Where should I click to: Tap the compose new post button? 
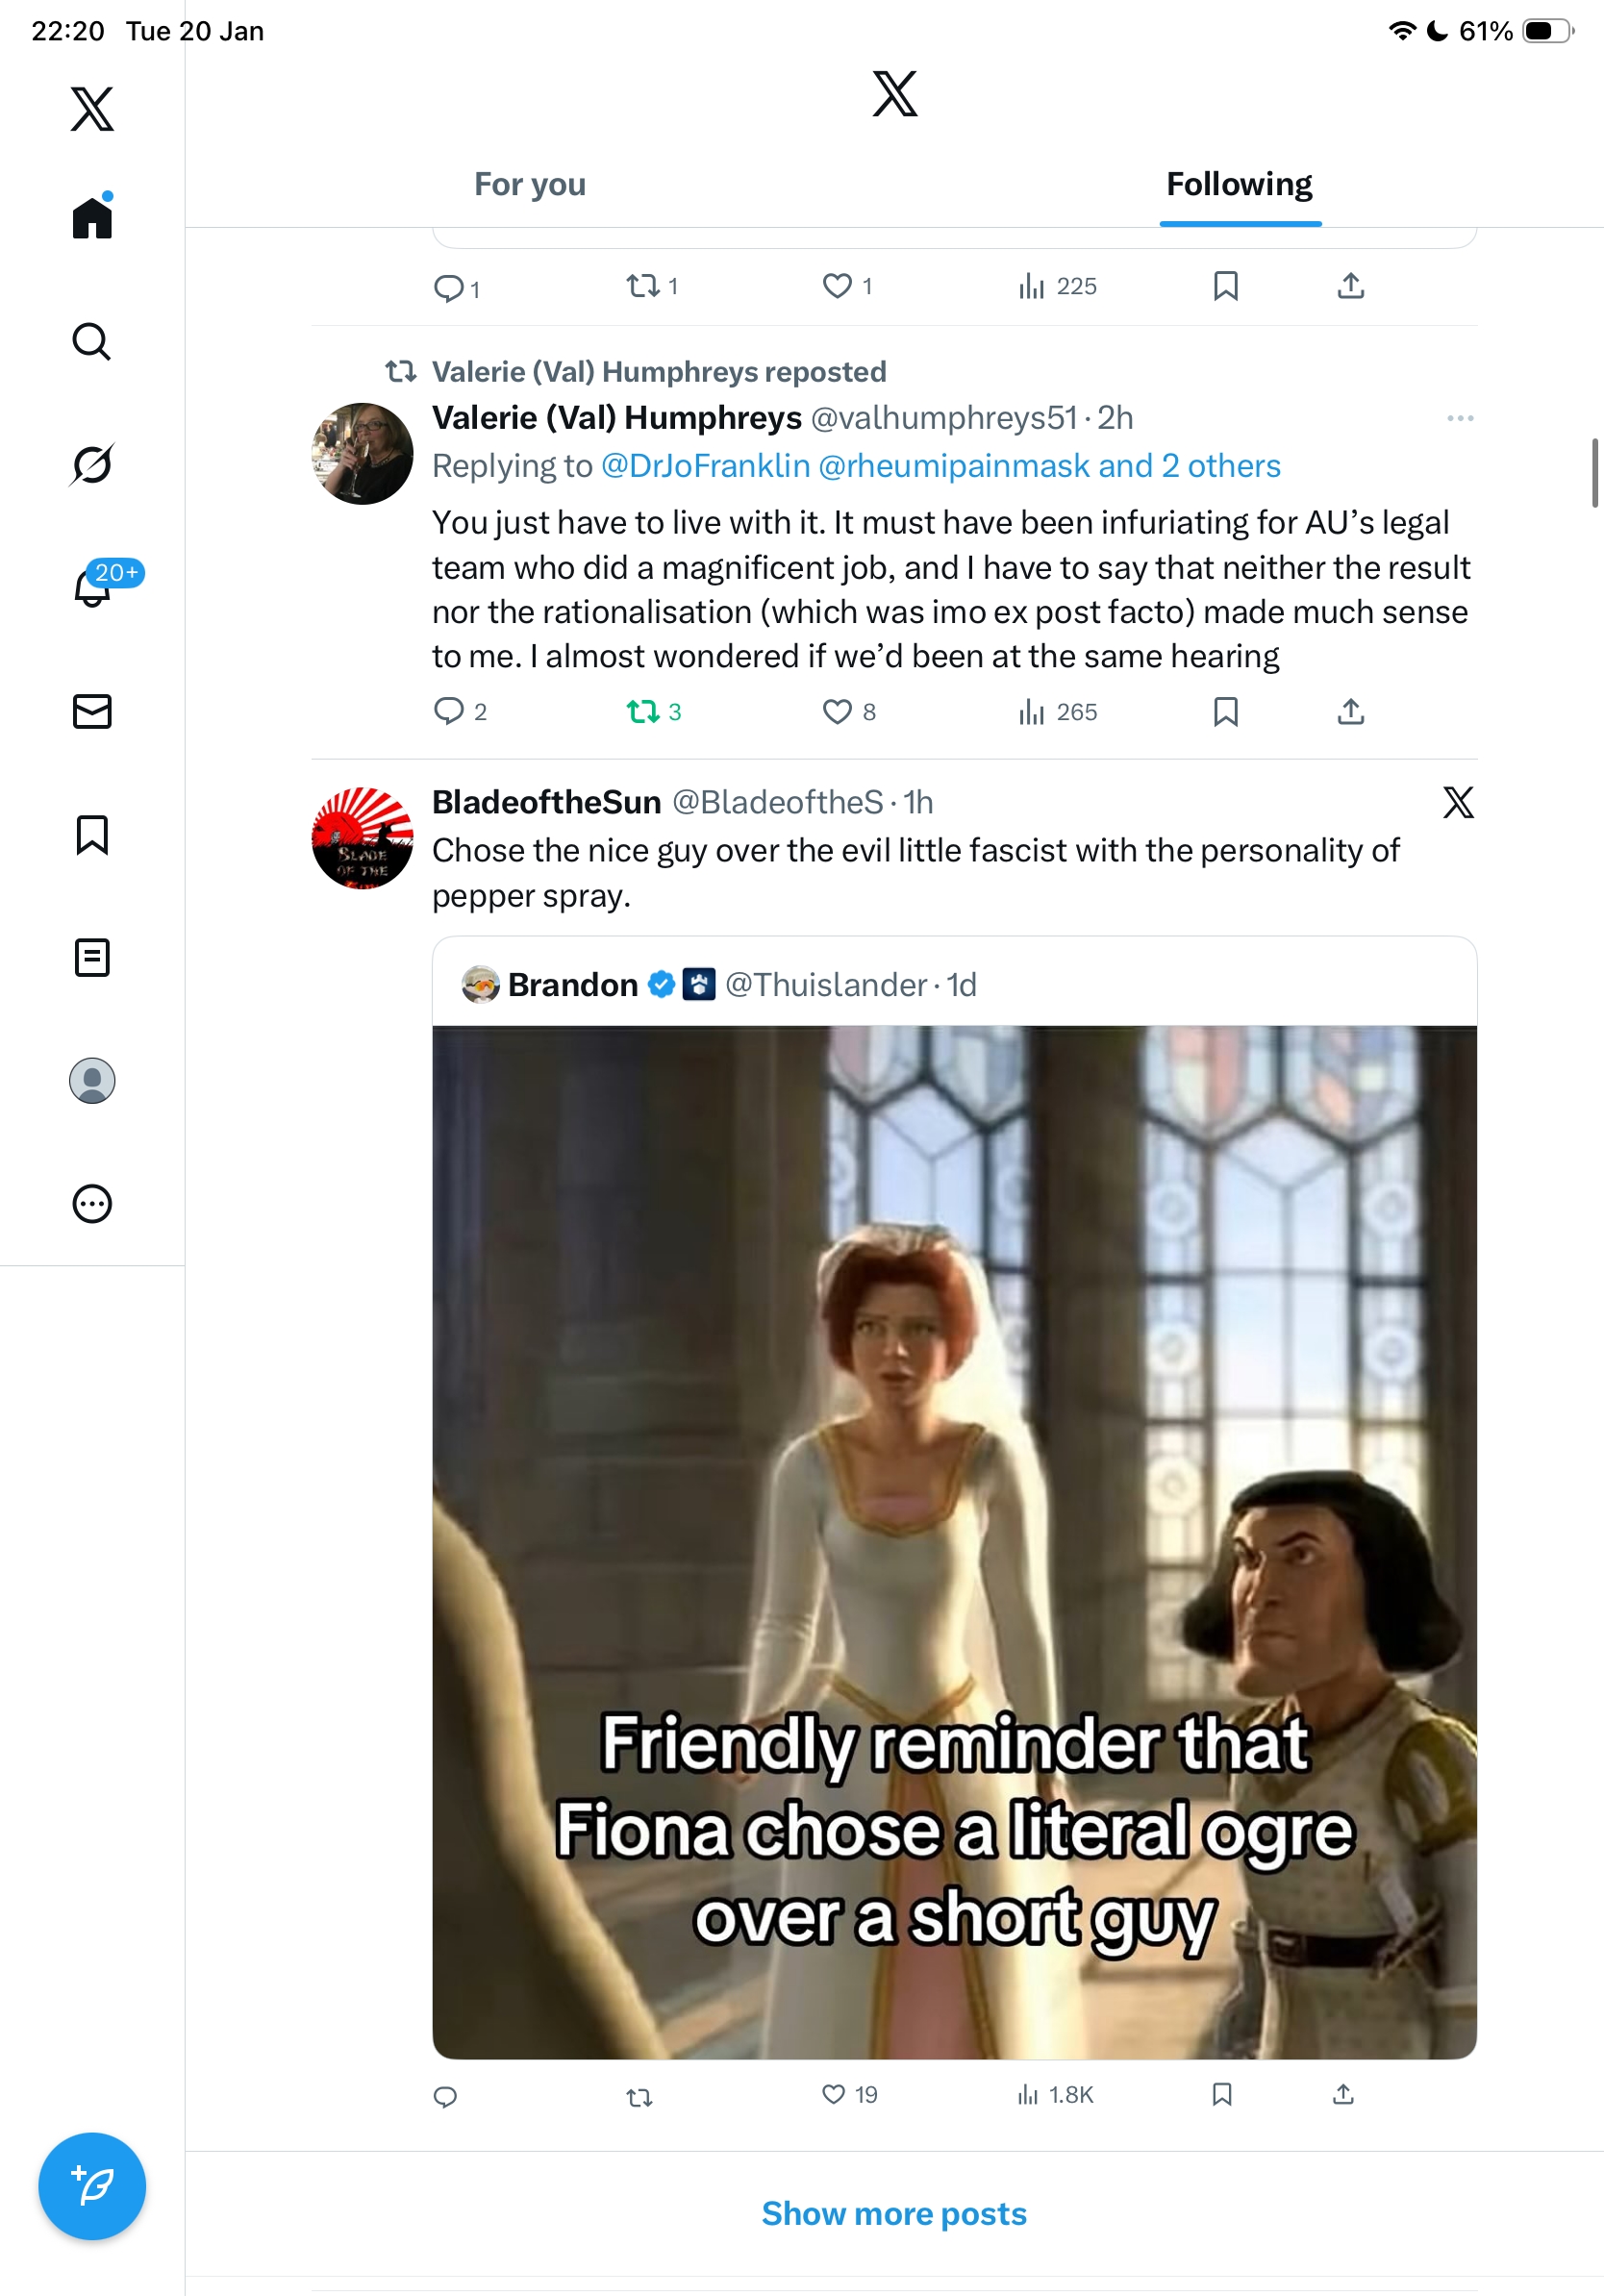pos(92,2185)
